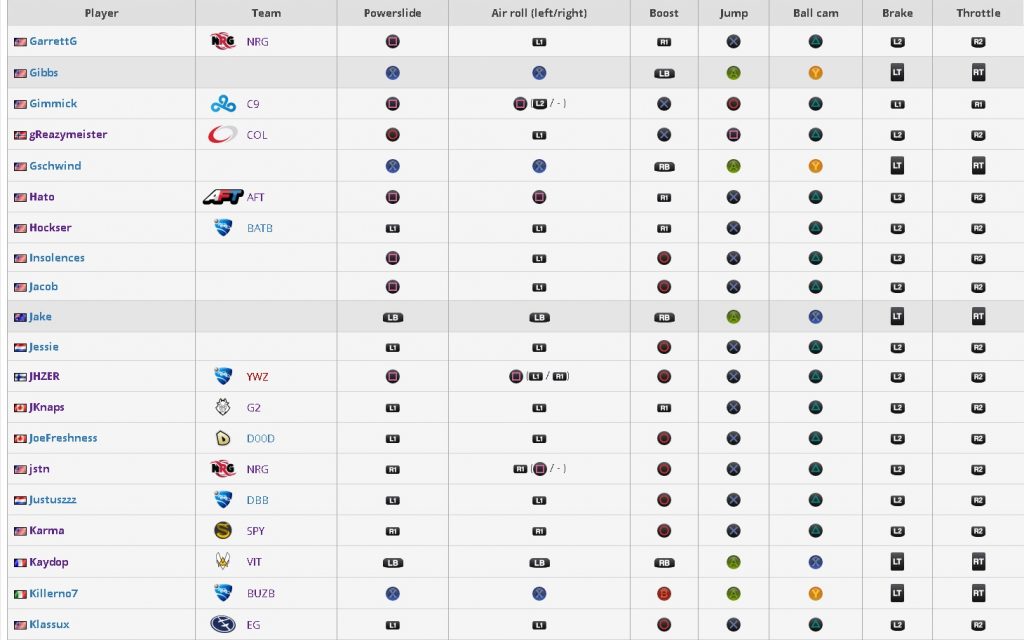Click the AFT logo in Hato's row
Image resolution: width=1024 pixels, height=640 pixels.
coord(223,197)
